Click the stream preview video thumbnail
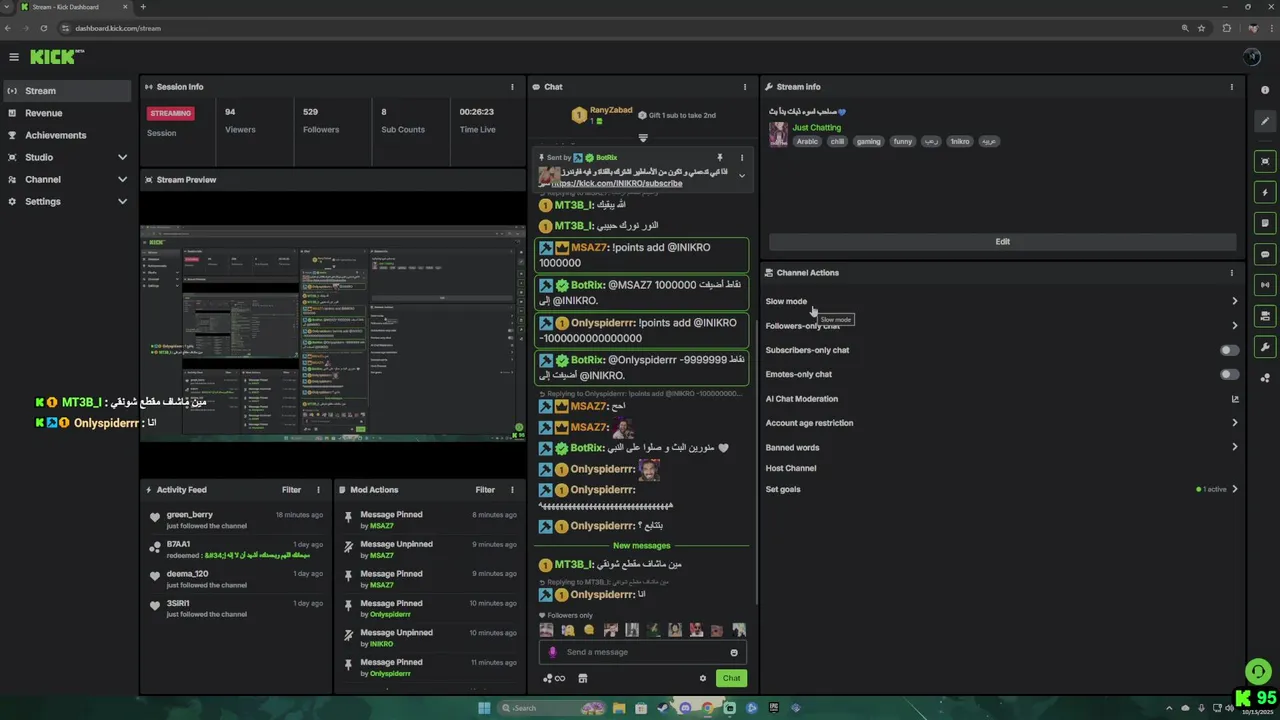 click(x=332, y=333)
